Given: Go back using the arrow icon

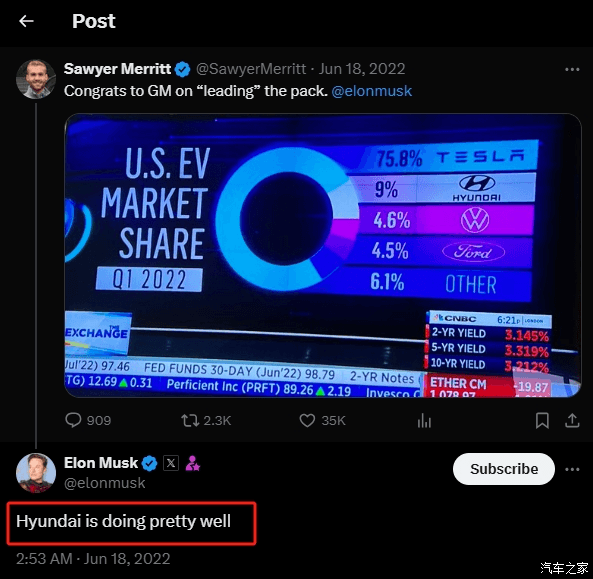Looking at the screenshot, I should click(x=26, y=21).
